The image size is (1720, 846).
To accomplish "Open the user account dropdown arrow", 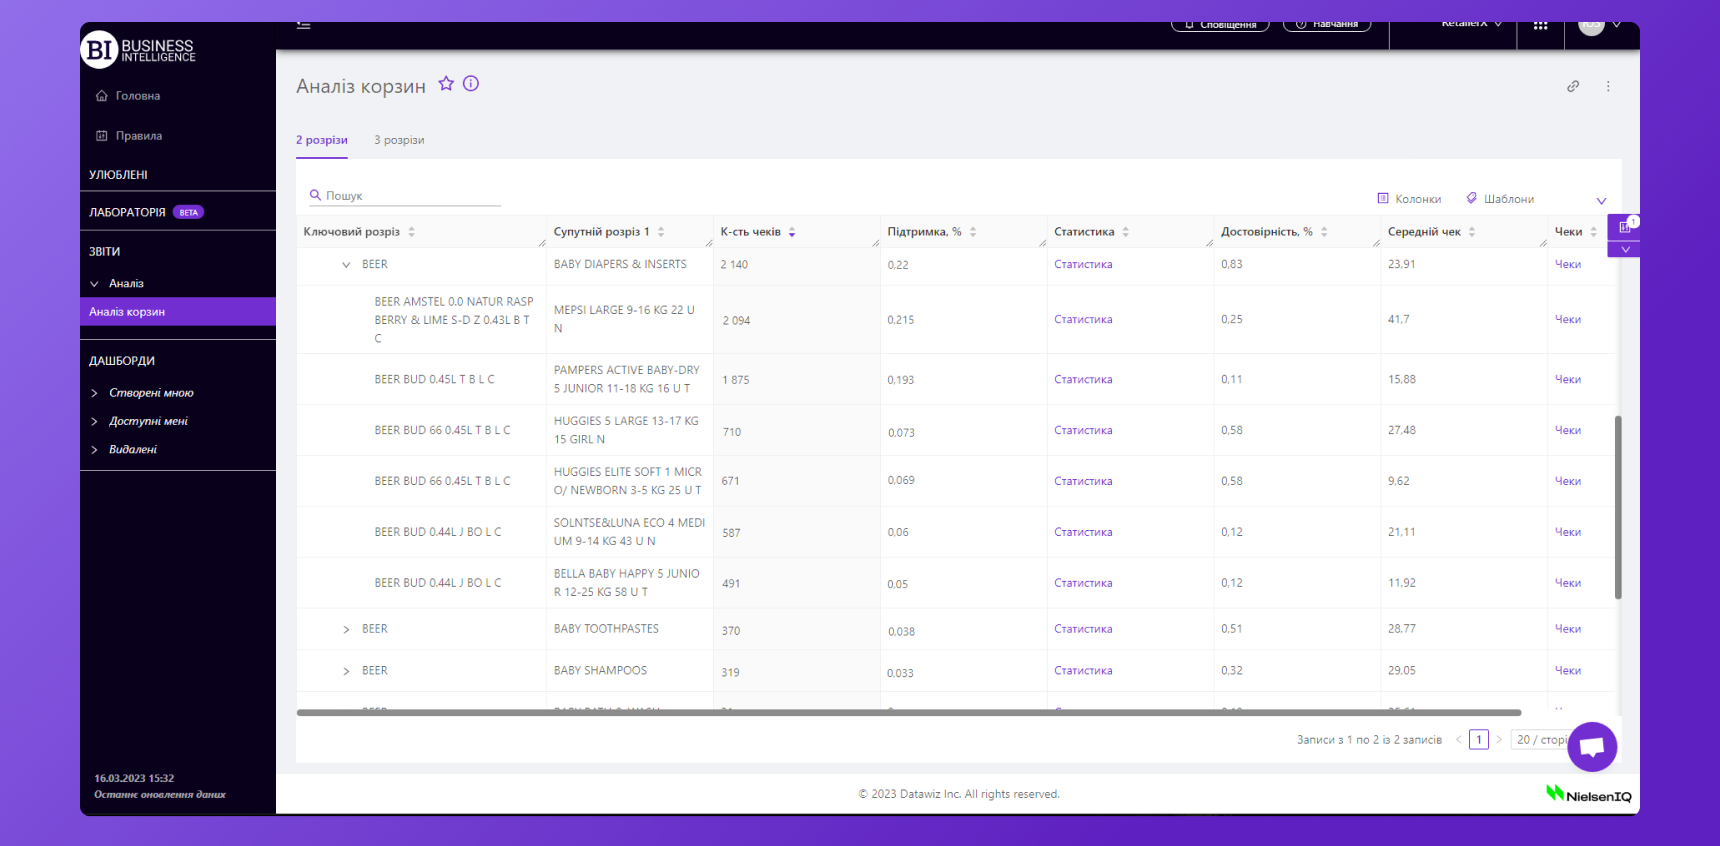I will [1617, 25].
